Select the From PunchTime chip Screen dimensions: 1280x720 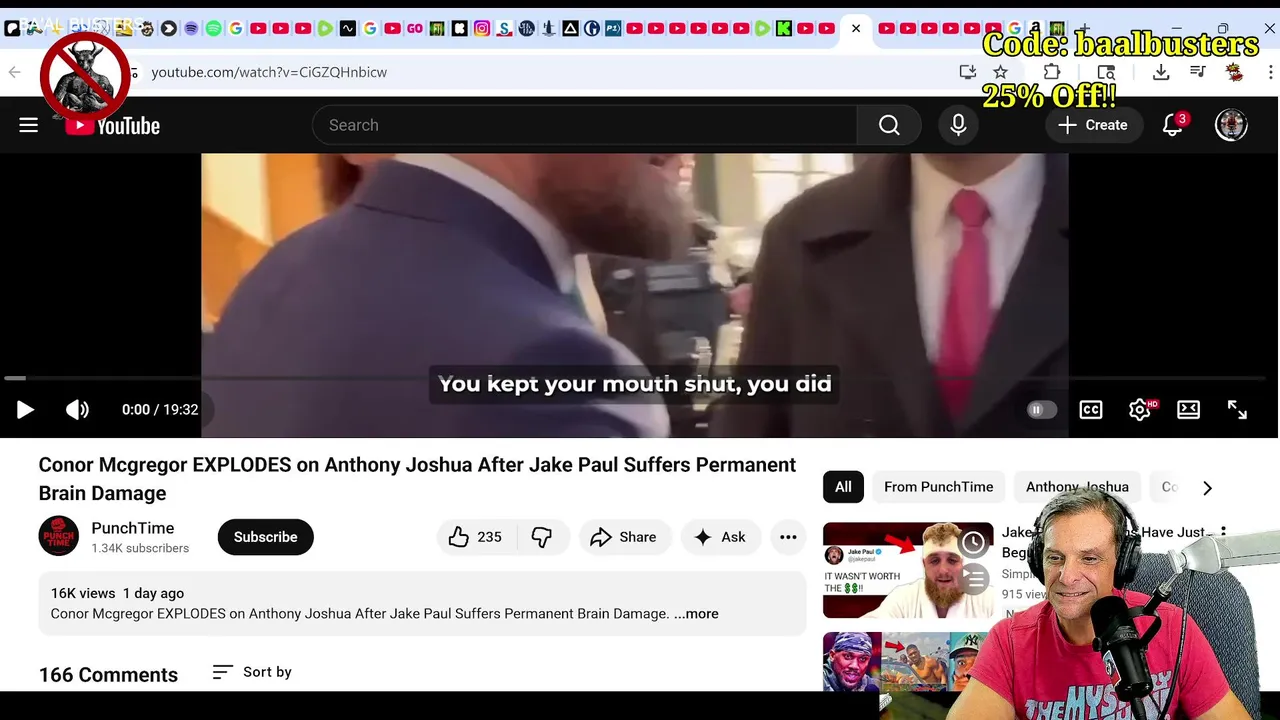click(938, 487)
